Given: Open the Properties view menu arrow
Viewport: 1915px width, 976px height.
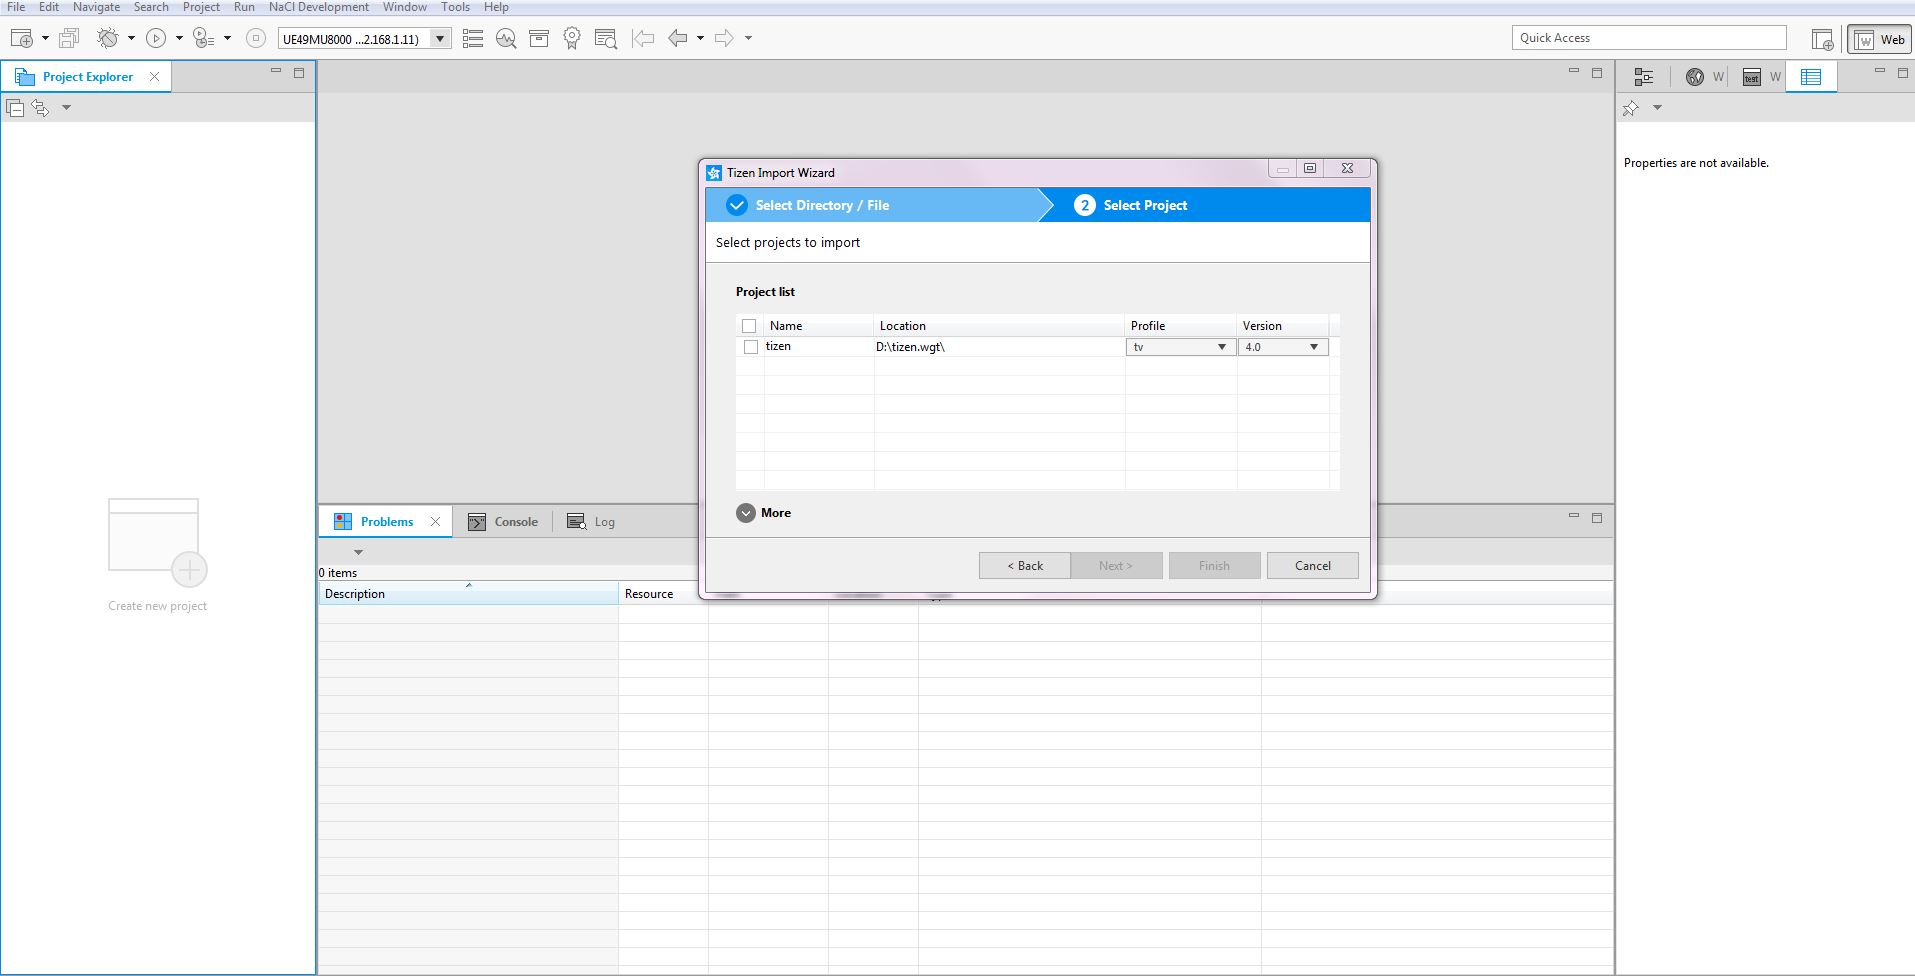Looking at the screenshot, I should pos(1657,108).
